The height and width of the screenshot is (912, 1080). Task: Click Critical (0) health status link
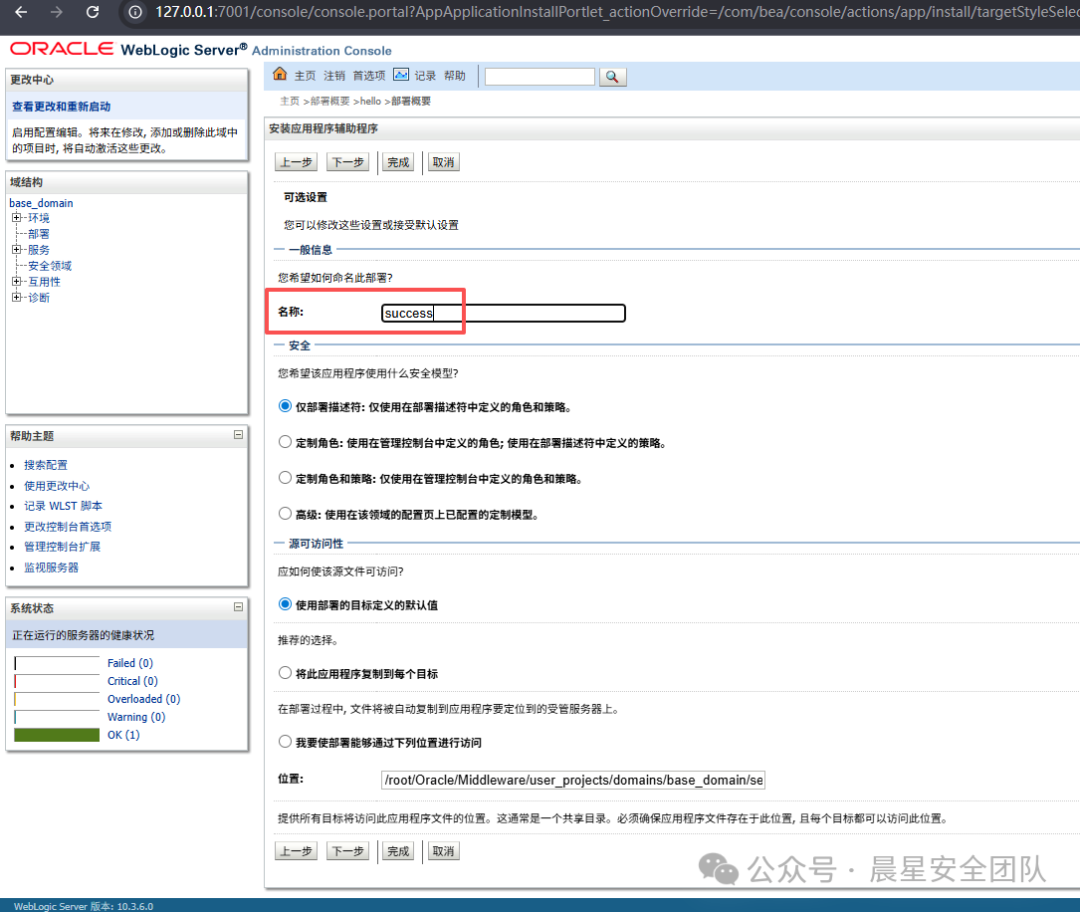point(133,681)
